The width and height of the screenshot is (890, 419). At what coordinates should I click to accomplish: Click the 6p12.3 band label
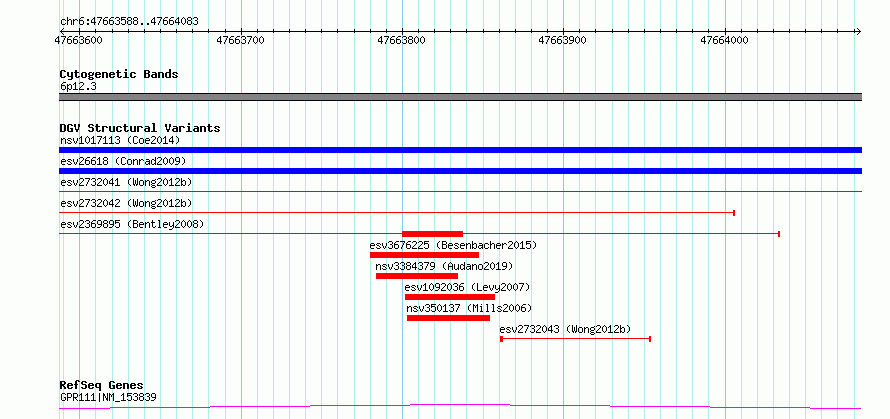pos(78,87)
